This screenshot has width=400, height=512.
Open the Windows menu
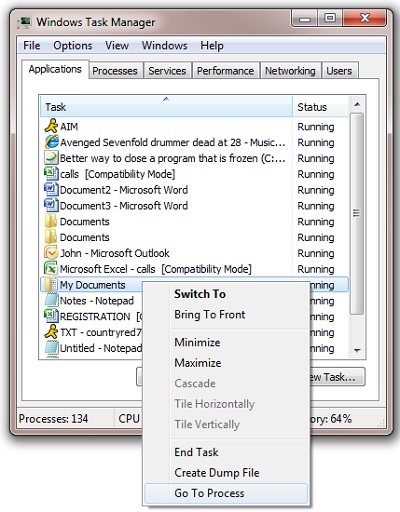coord(165,46)
